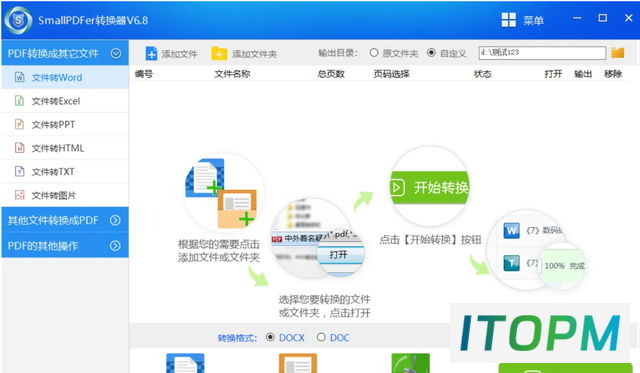640x373 pixels.
Task: Choose the 文件转图片 conversion option
Action: pyautogui.click(x=65, y=195)
